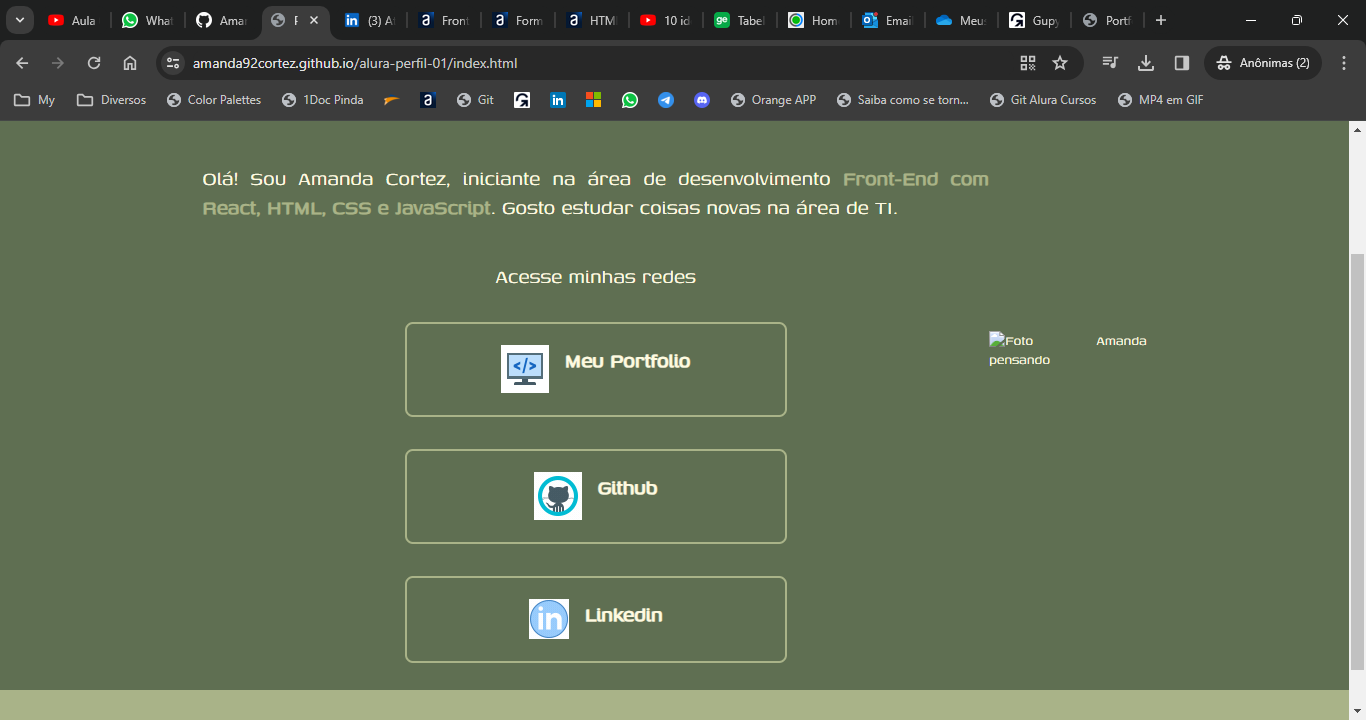This screenshot has height=720, width=1366.
Task: Click the Github octocat icon
Action: (x=558, y=496)
